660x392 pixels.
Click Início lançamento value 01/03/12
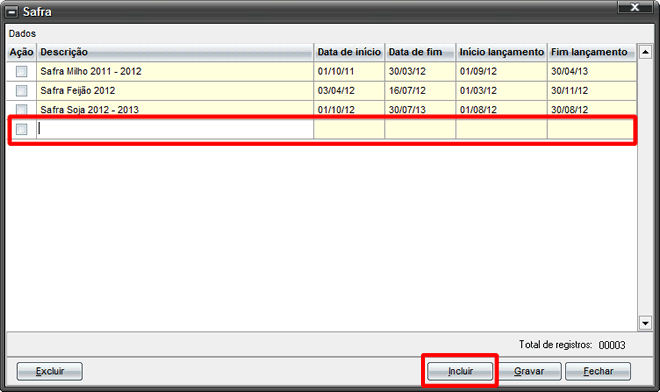click(478, 91)
